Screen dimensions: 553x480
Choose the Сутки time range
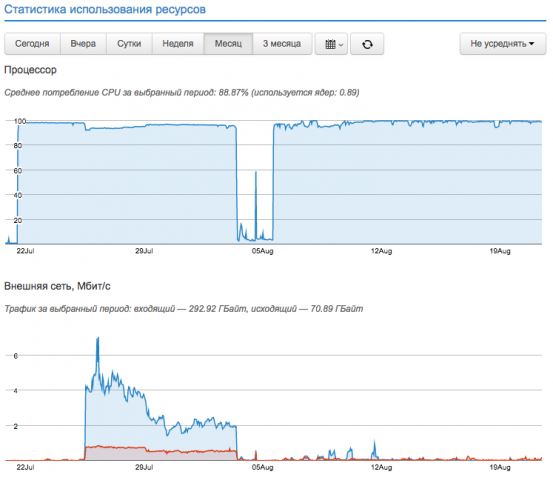coord(129,44)
